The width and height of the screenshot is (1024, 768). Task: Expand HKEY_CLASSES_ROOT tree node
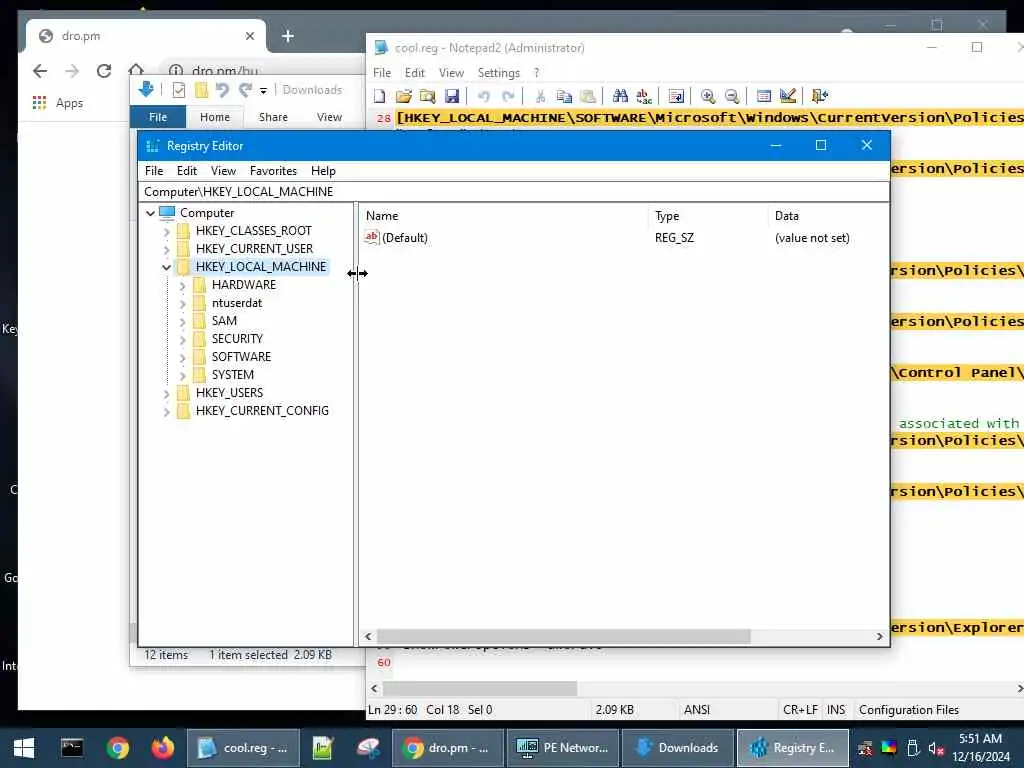click(167, 231)
